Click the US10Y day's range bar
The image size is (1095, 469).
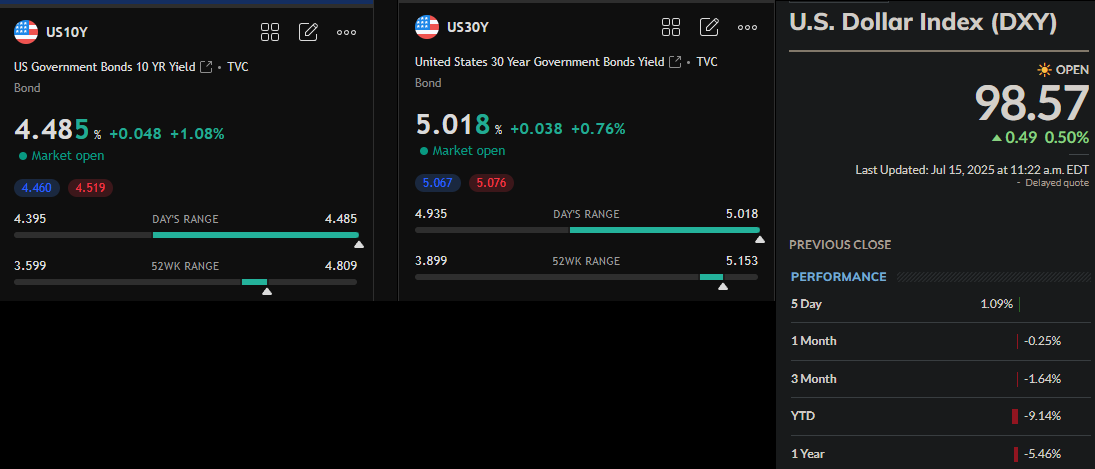pos(186,235)
